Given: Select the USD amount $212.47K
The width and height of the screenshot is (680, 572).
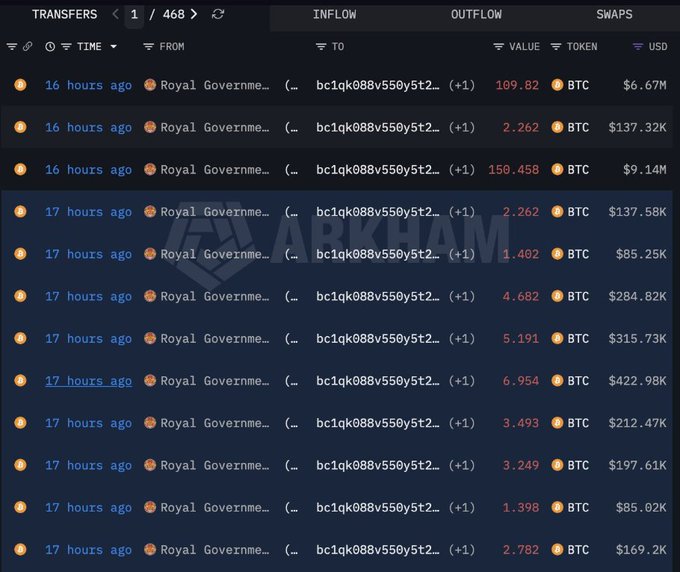Looking at the screenshot, I should [637, 423].
